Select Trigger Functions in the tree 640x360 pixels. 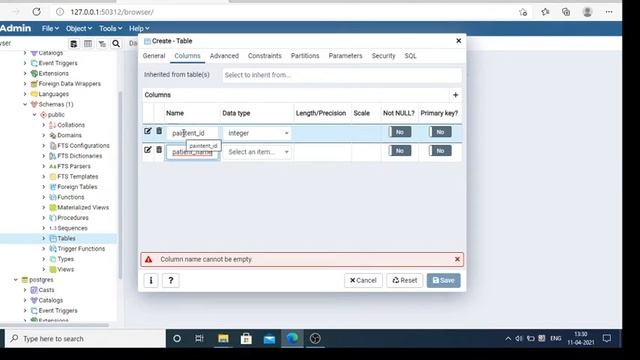[x=81, y=249]
